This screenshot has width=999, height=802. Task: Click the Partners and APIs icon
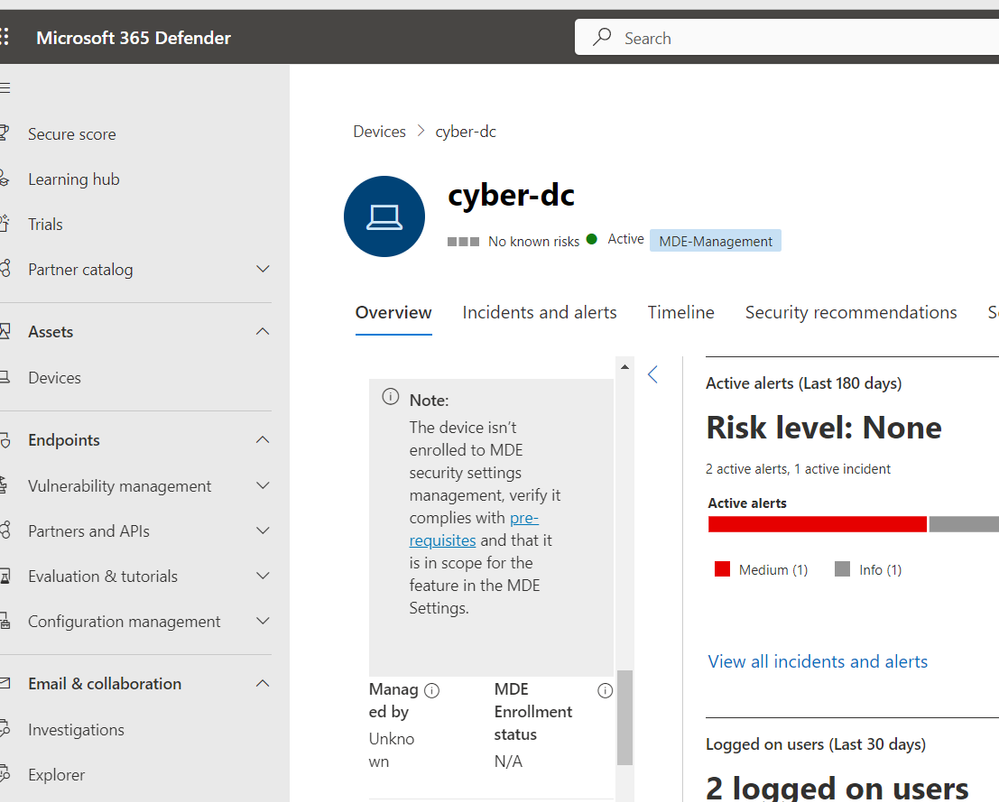[4, 531]
